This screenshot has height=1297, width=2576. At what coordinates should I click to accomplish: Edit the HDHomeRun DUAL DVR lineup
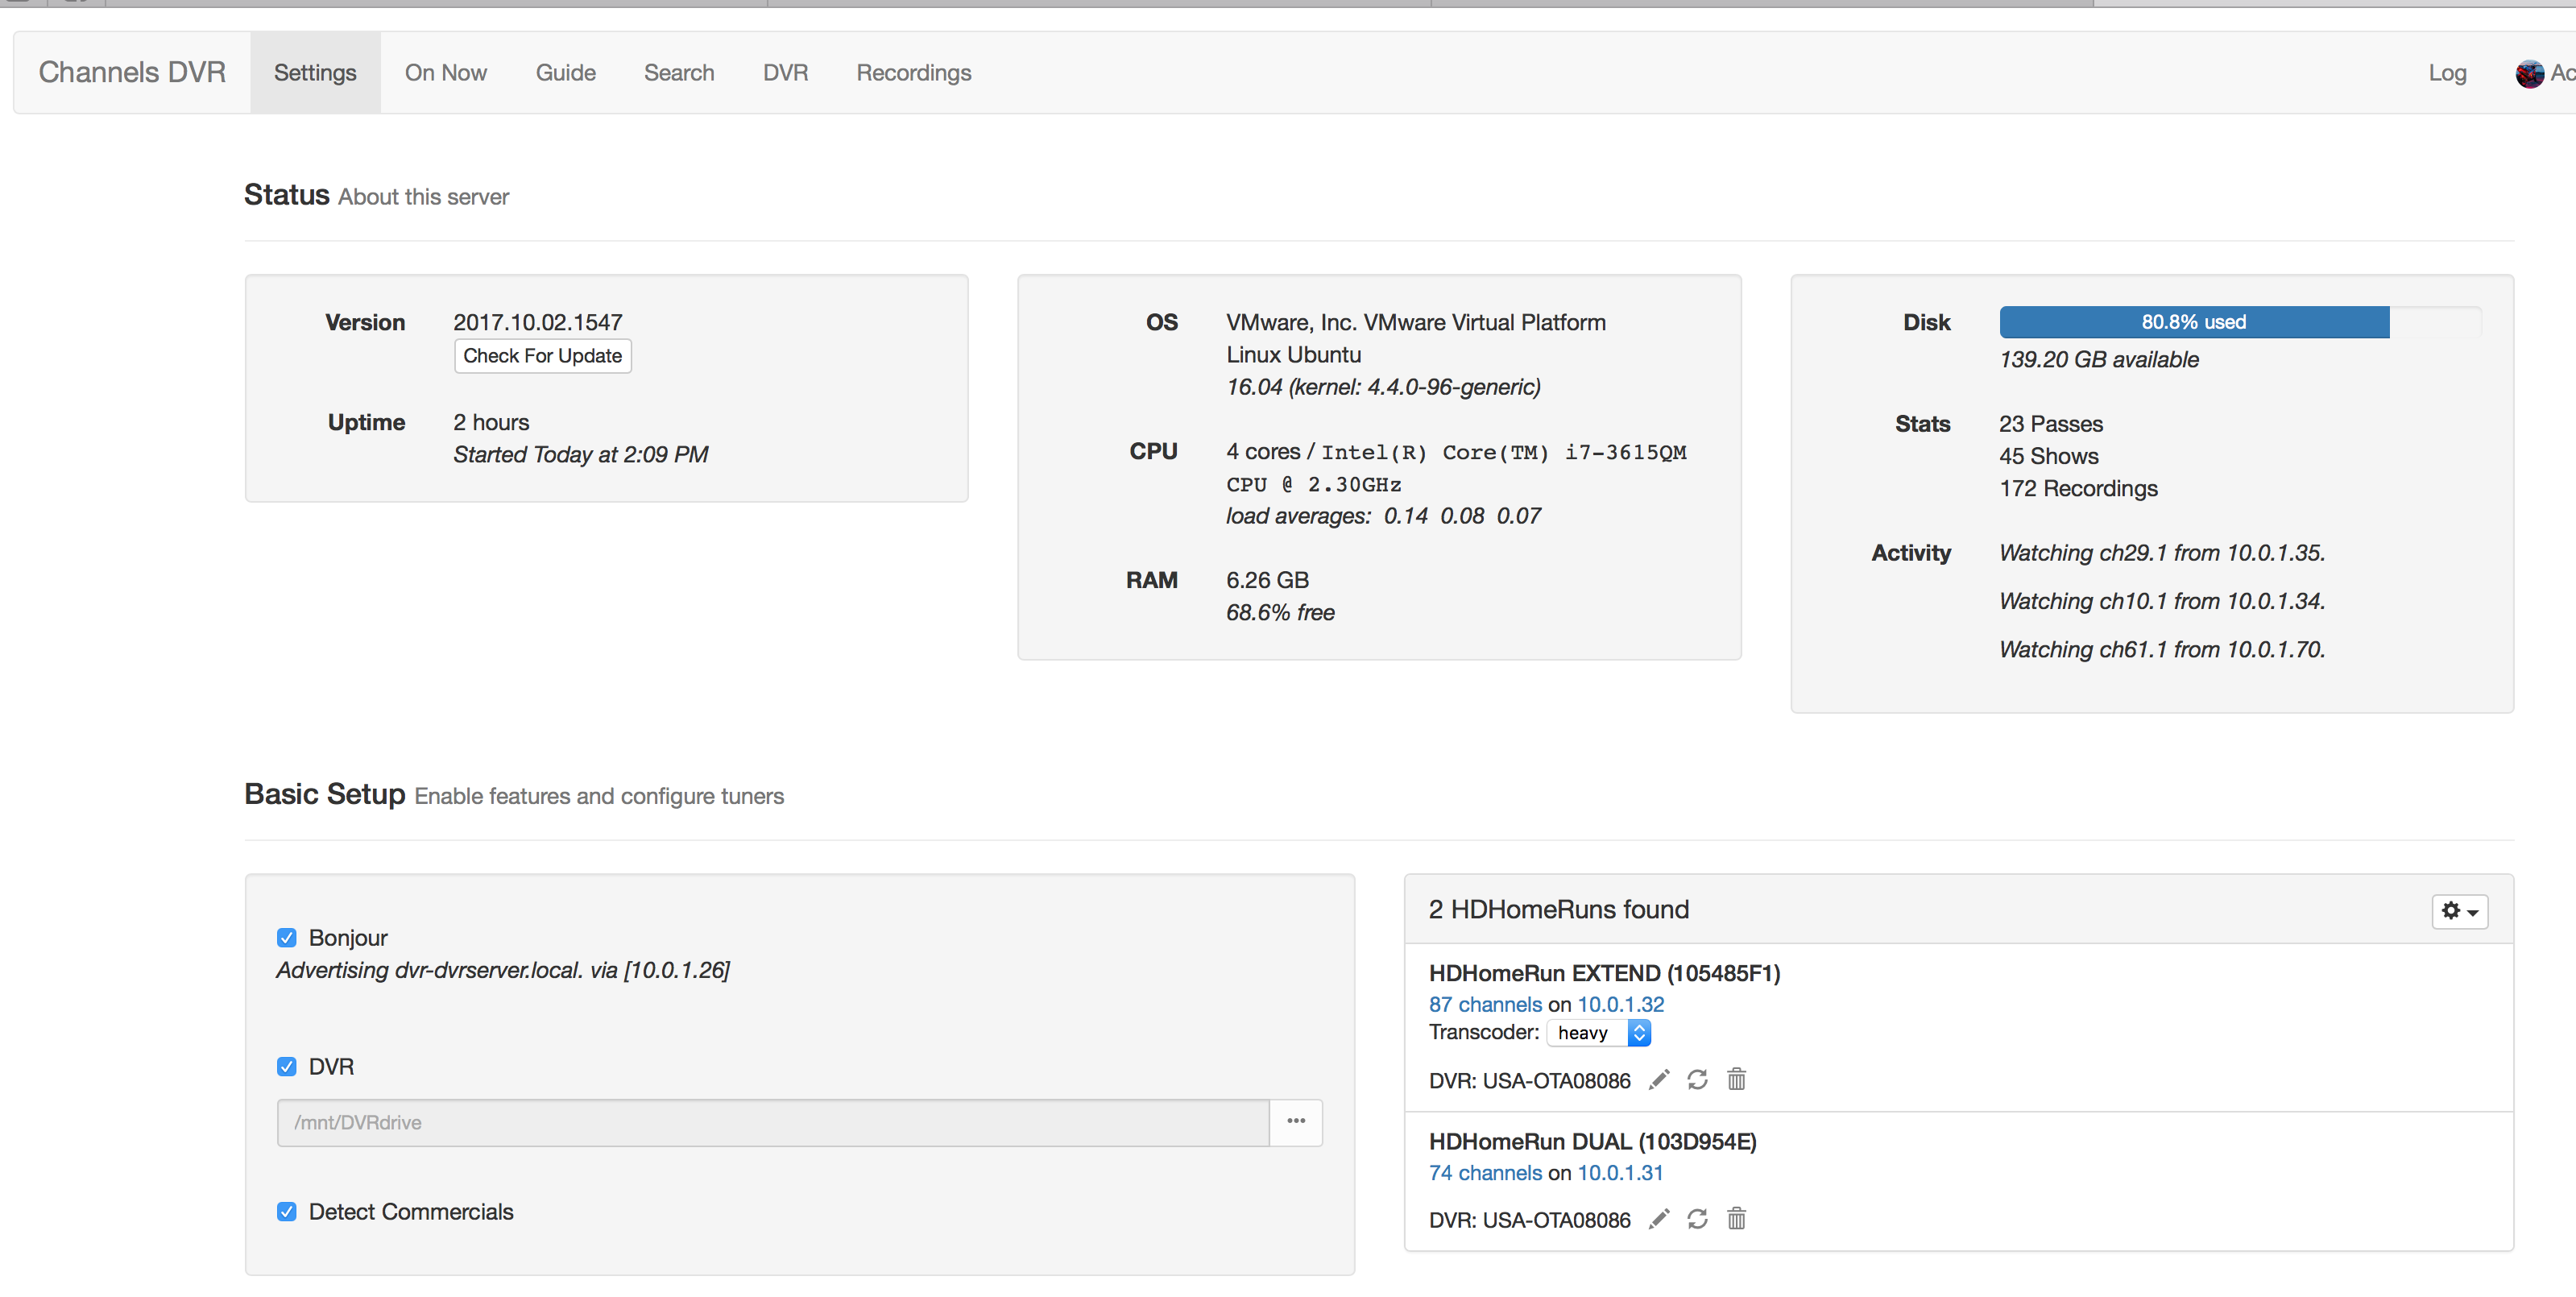[1659, 1219]
